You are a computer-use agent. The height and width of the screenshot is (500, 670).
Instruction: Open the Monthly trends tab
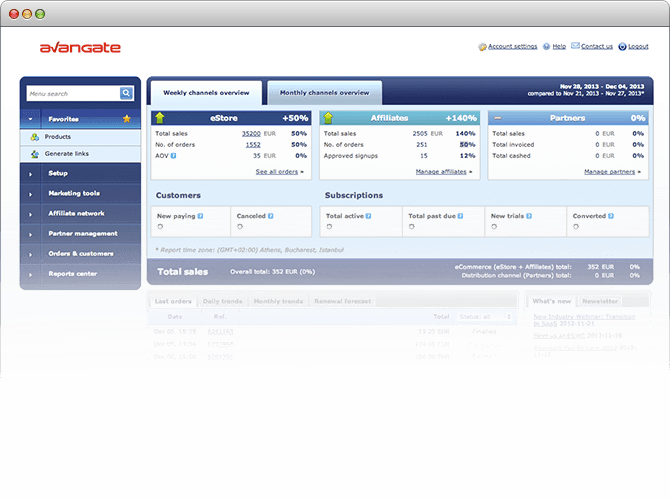point(278,301)
